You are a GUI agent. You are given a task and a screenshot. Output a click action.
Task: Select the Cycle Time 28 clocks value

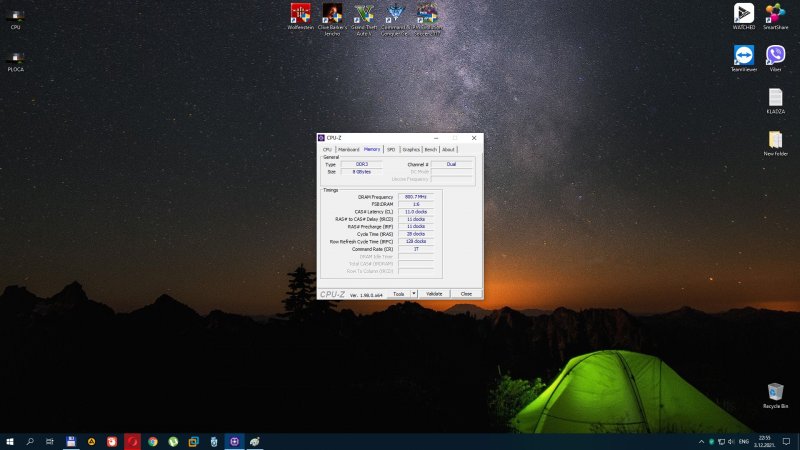(x=416, y=234)
